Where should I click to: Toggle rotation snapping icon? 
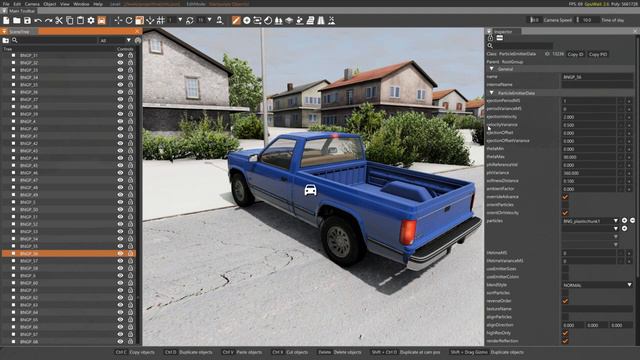tap(190, 20)
